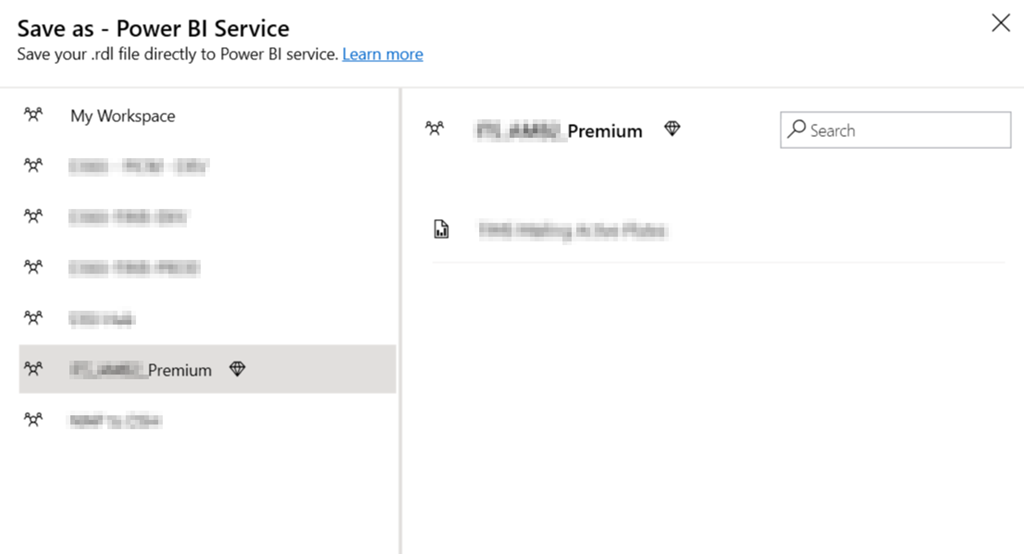Click into the Search field
The height and width of the screenshot is (554, 1024).
[895, 130]
